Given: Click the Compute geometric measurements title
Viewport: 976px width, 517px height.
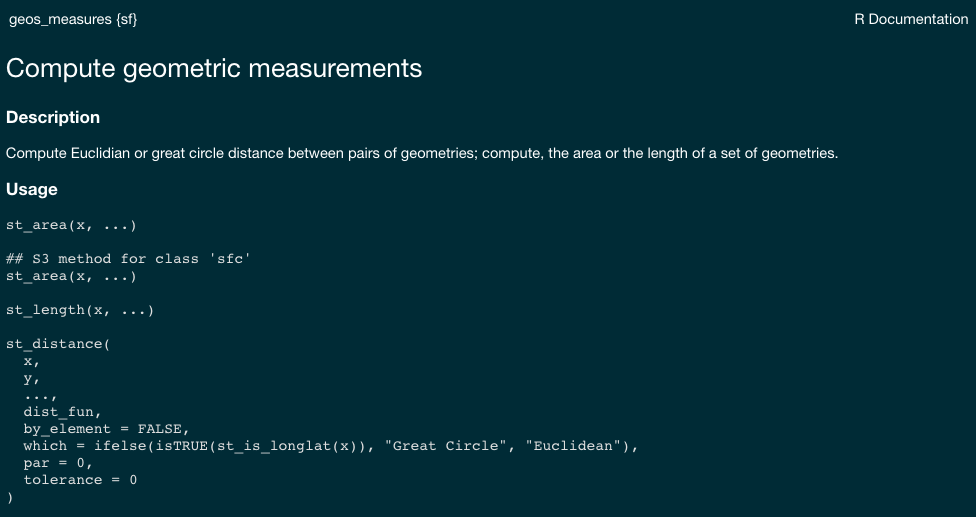Looking at the screenshot, I should [x=214, y=68].
